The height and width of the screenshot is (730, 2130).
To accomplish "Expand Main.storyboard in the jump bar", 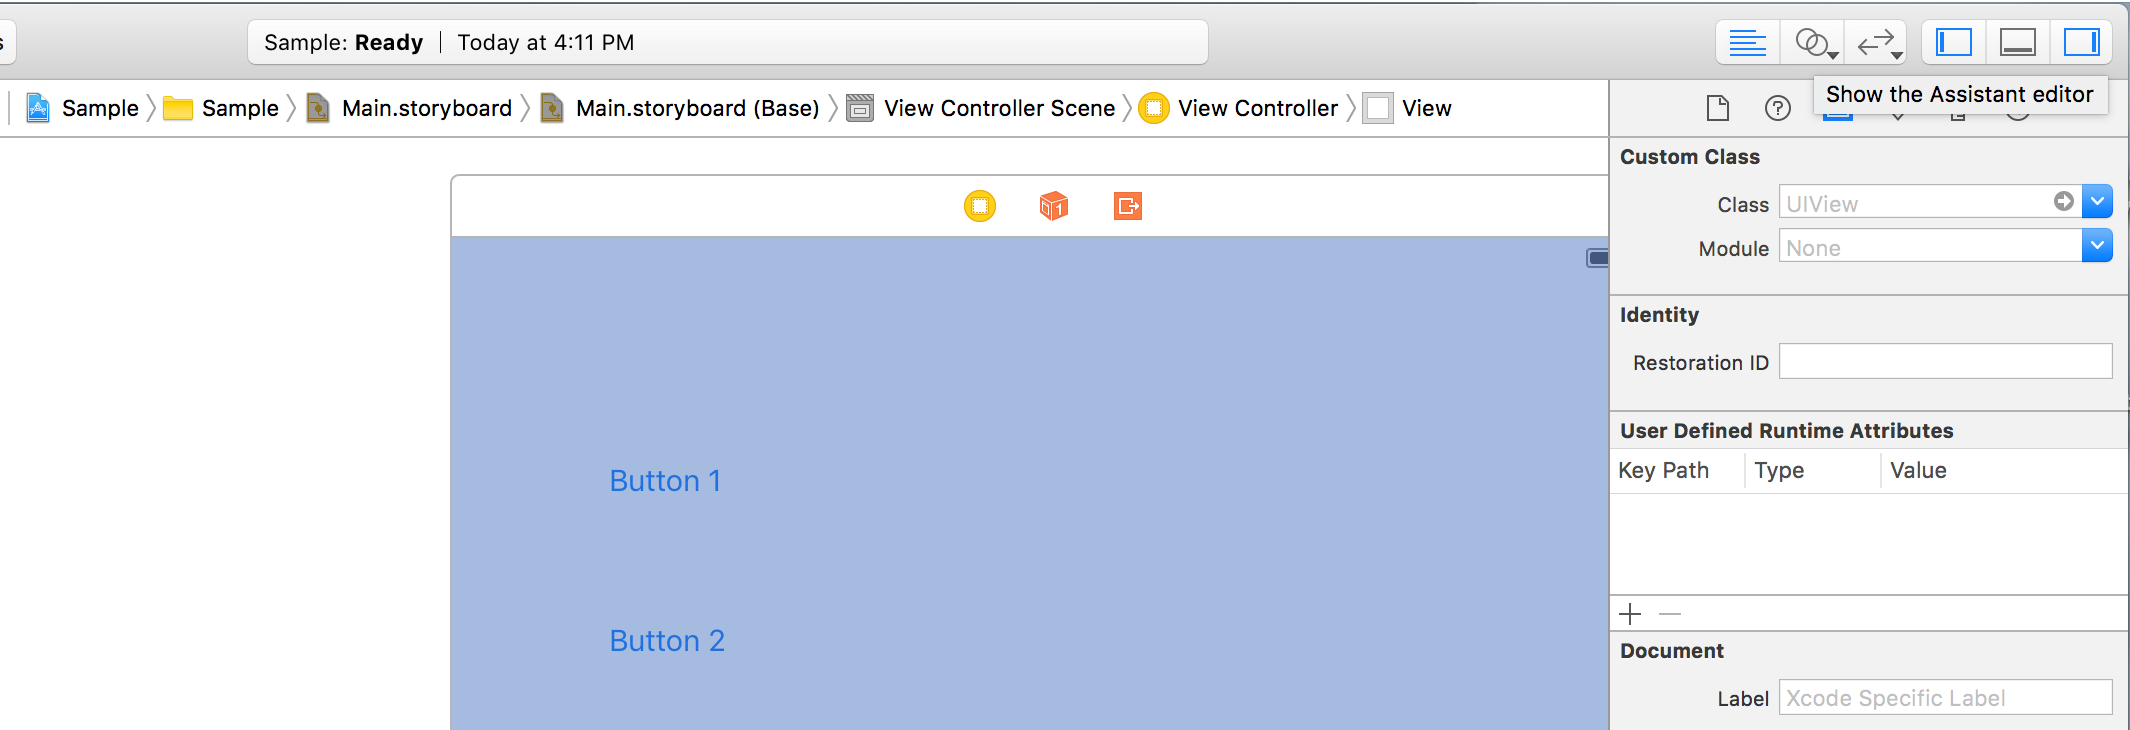I will (427, 107).
